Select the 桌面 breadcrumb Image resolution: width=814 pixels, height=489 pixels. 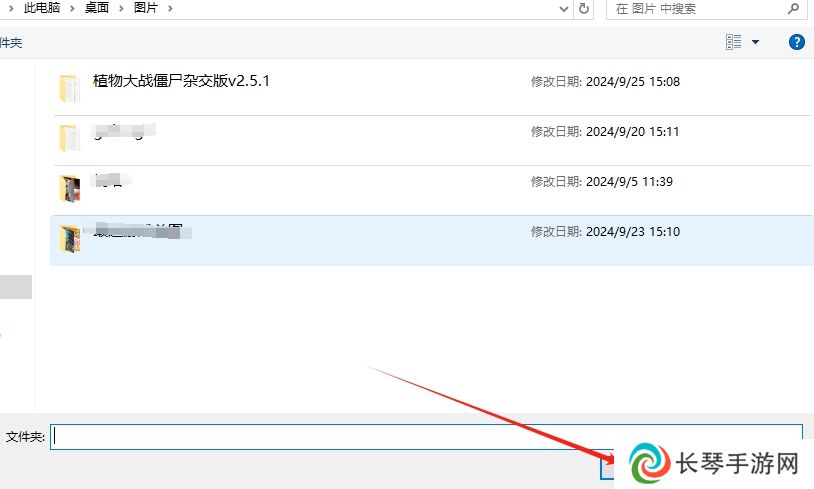tap(97, 8)
